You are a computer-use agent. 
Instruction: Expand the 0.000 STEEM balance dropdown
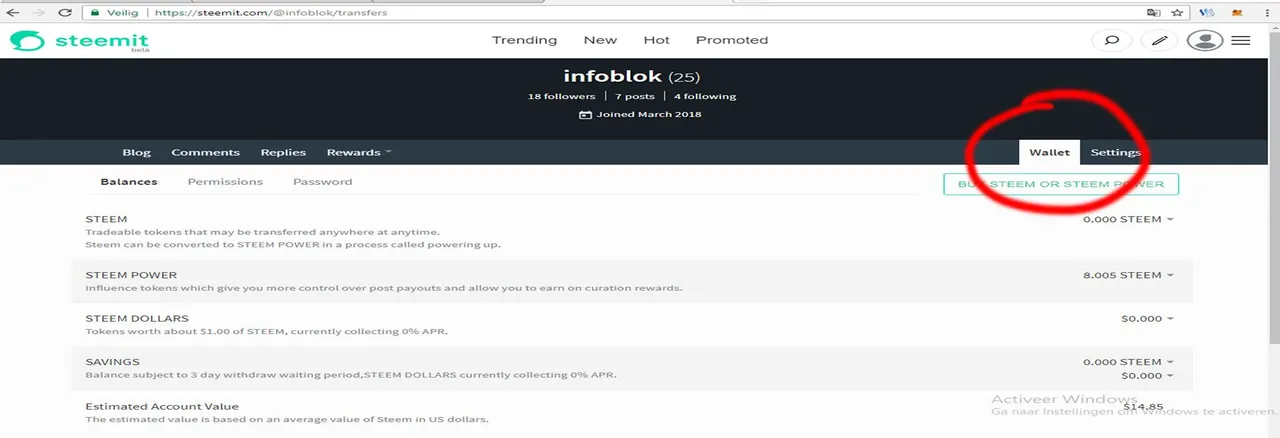pos(1128,219)
